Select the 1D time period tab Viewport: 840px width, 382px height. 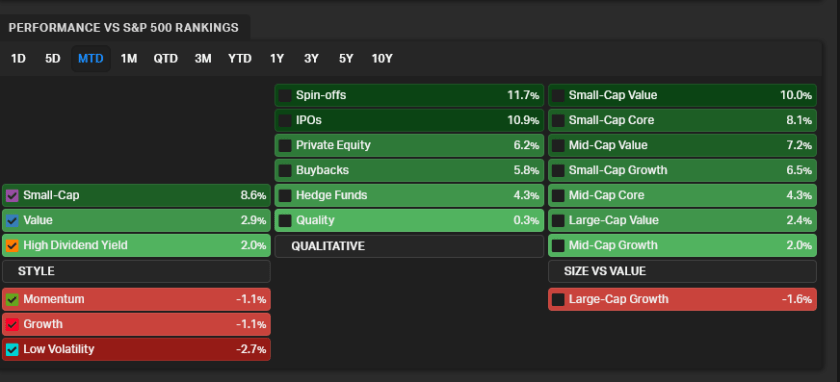click(x=19, y=58)
